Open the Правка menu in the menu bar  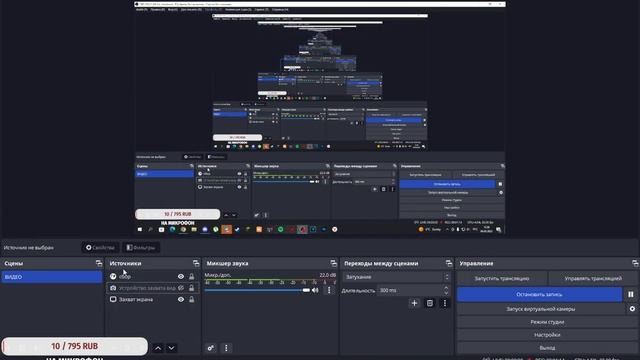point(158,9)
